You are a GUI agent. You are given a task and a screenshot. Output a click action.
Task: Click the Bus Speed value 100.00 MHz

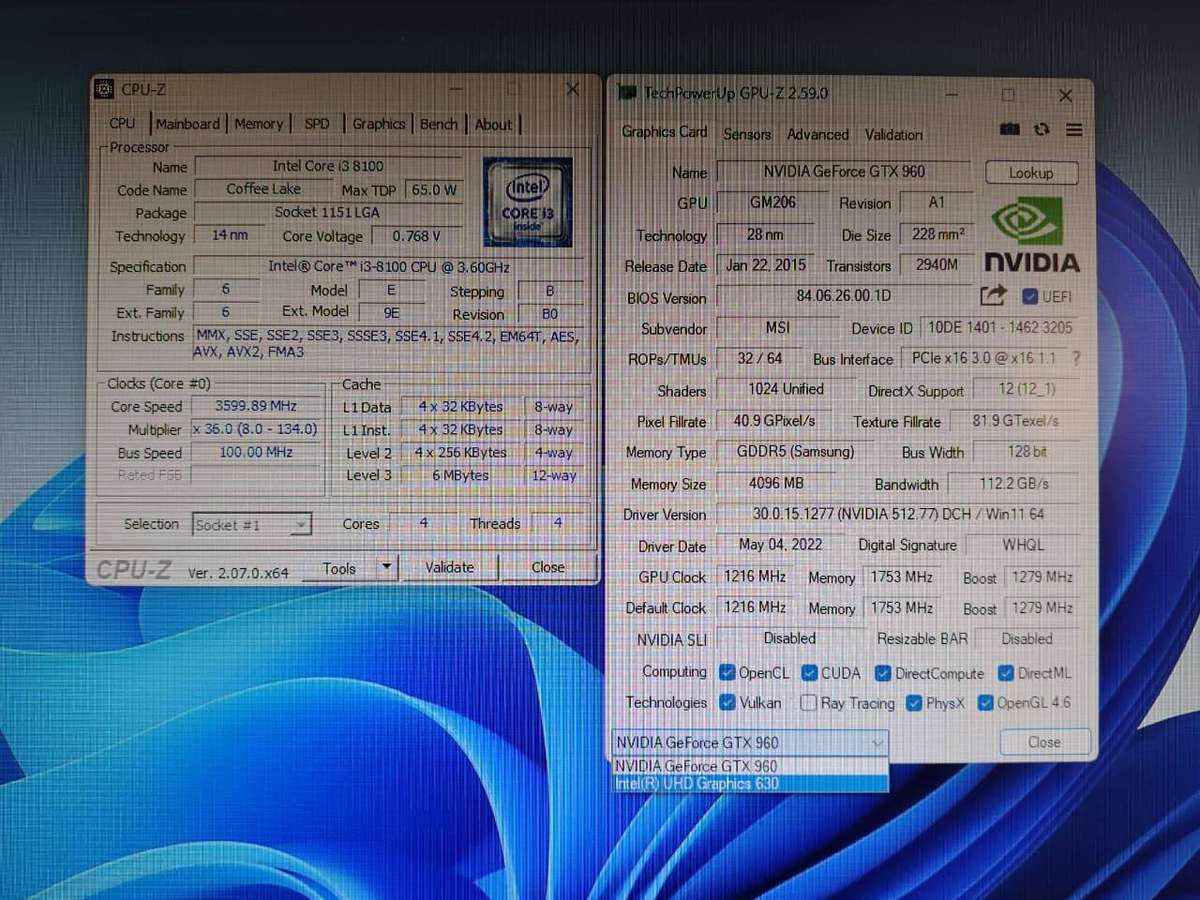pos(256,452)
